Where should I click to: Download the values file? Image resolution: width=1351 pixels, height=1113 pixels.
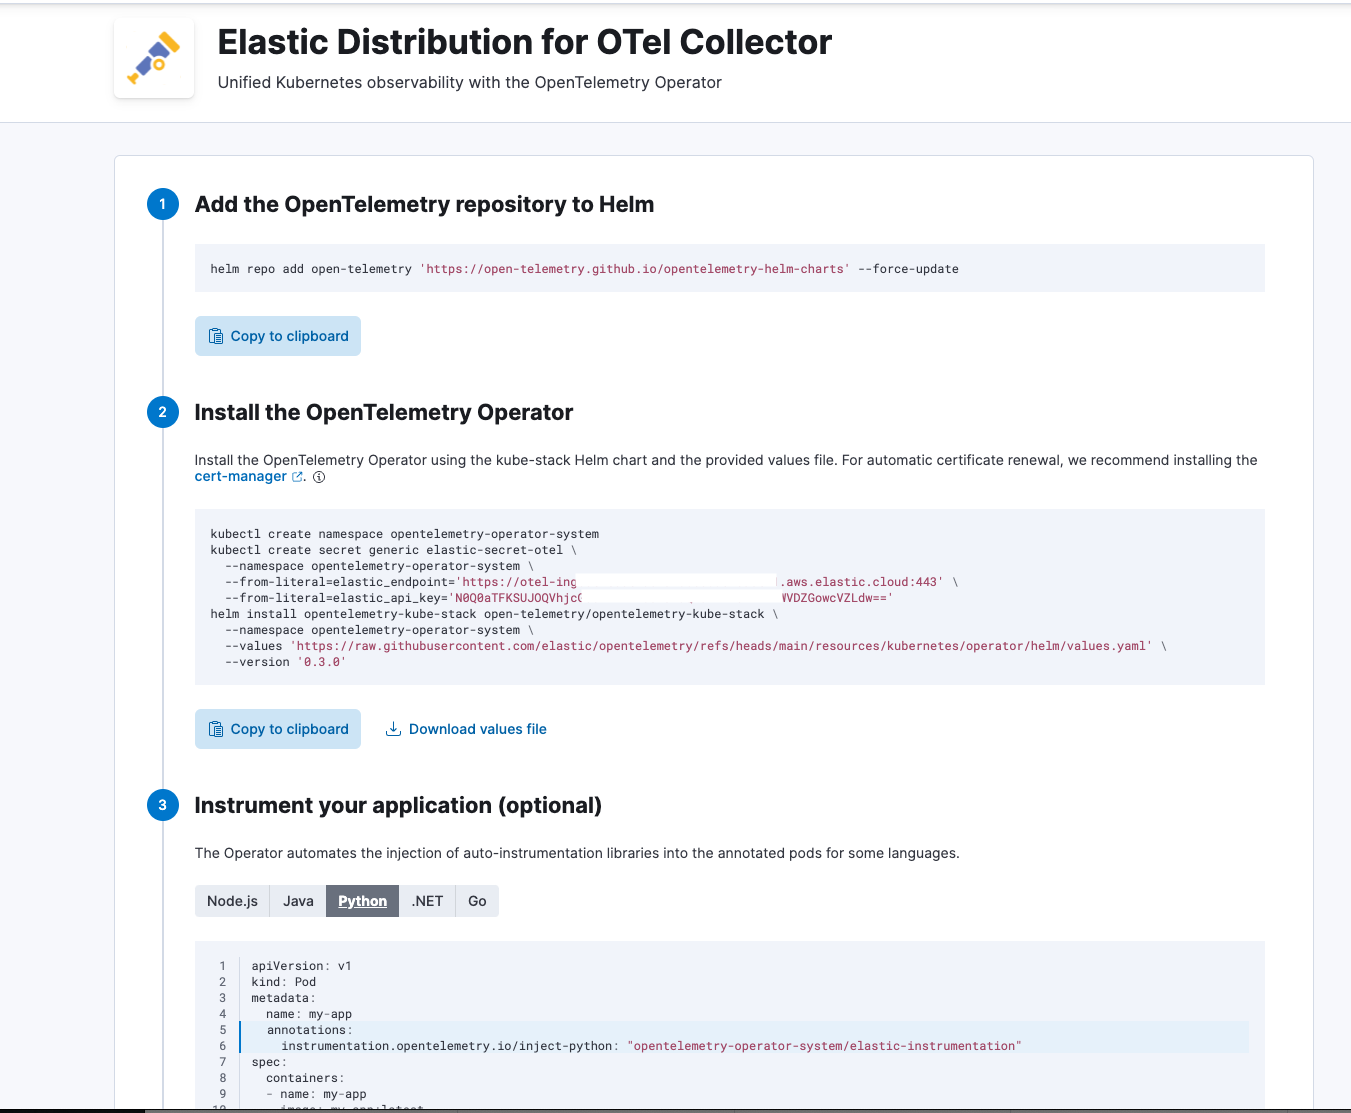coord(477,729)
